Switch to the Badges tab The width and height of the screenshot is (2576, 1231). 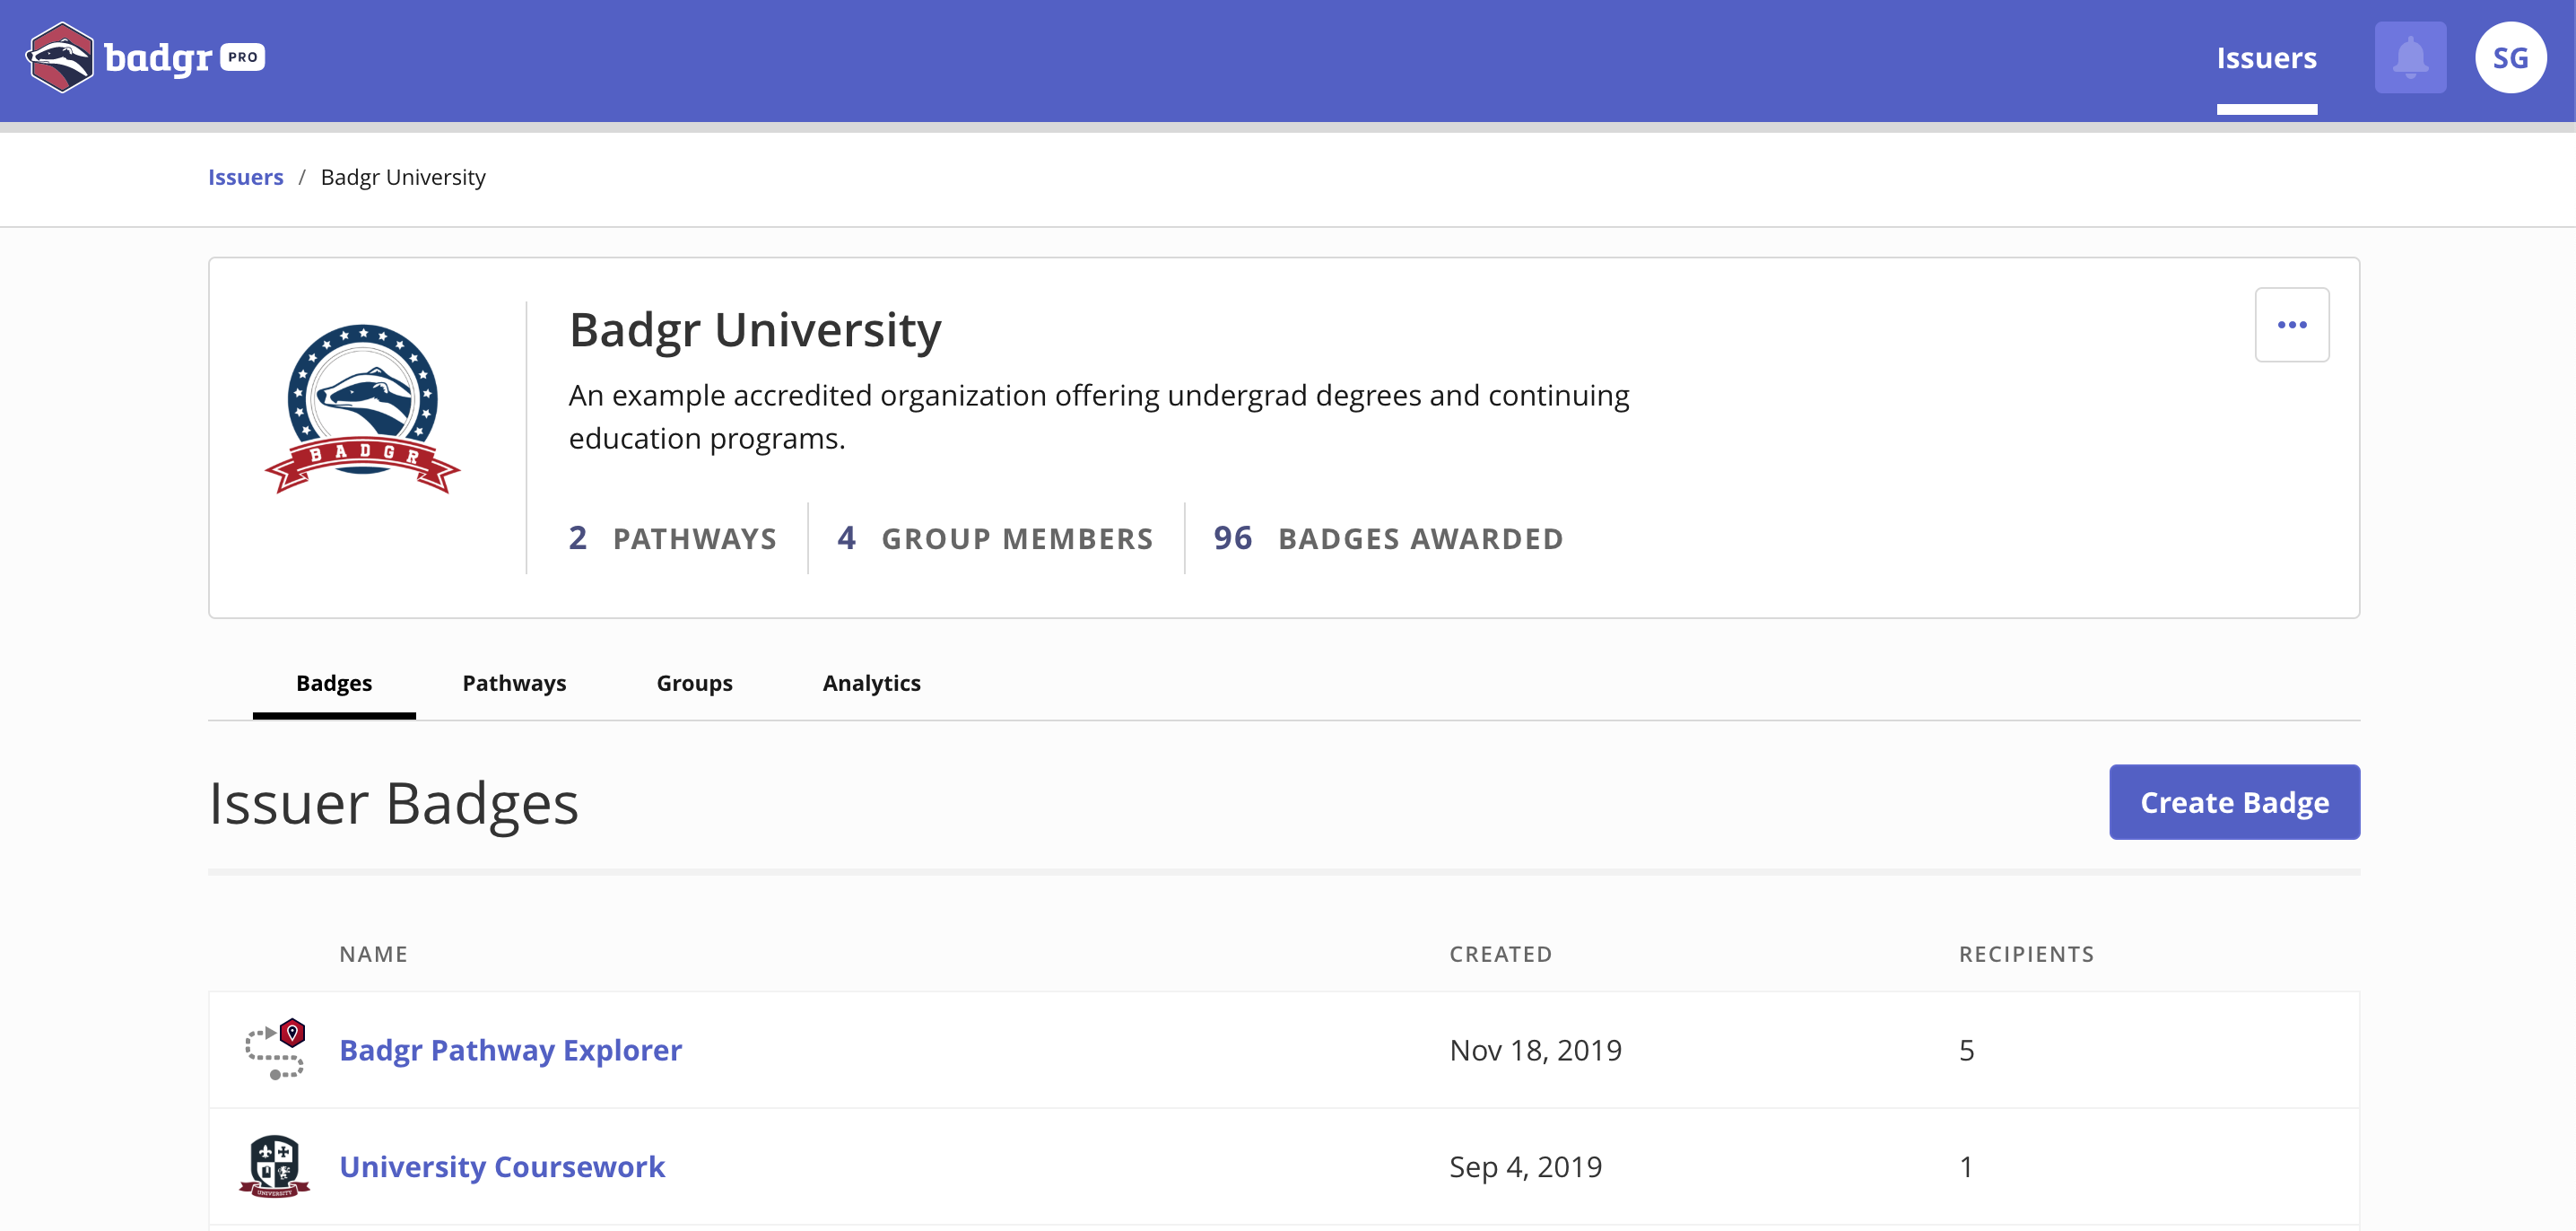tap(334, 683)
